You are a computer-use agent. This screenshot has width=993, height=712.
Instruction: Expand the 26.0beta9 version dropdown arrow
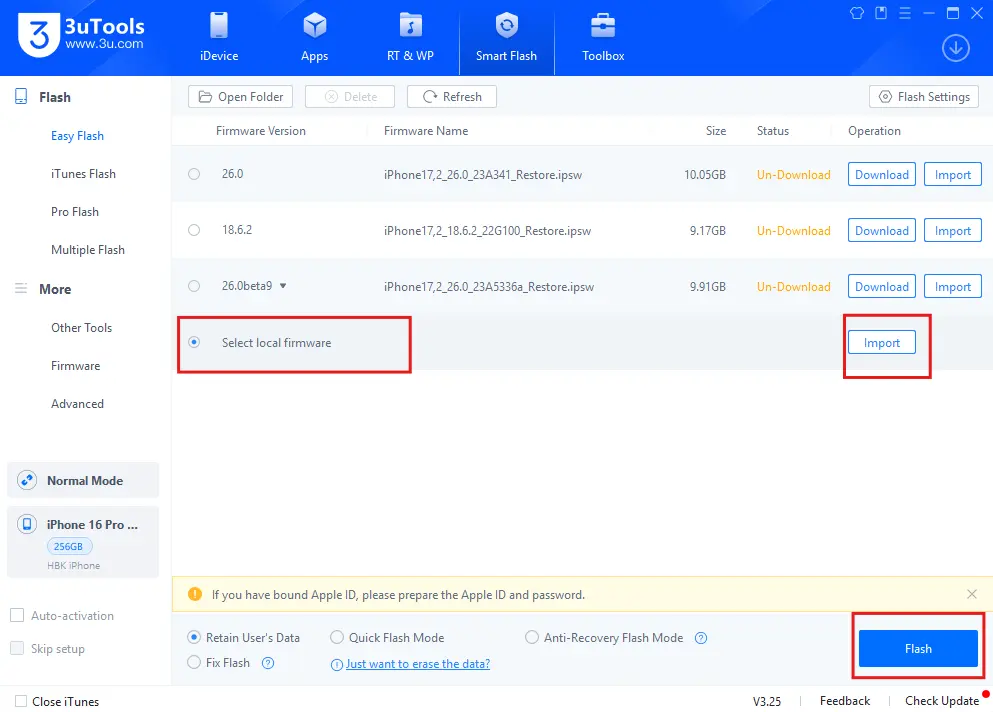coord(283,286)
